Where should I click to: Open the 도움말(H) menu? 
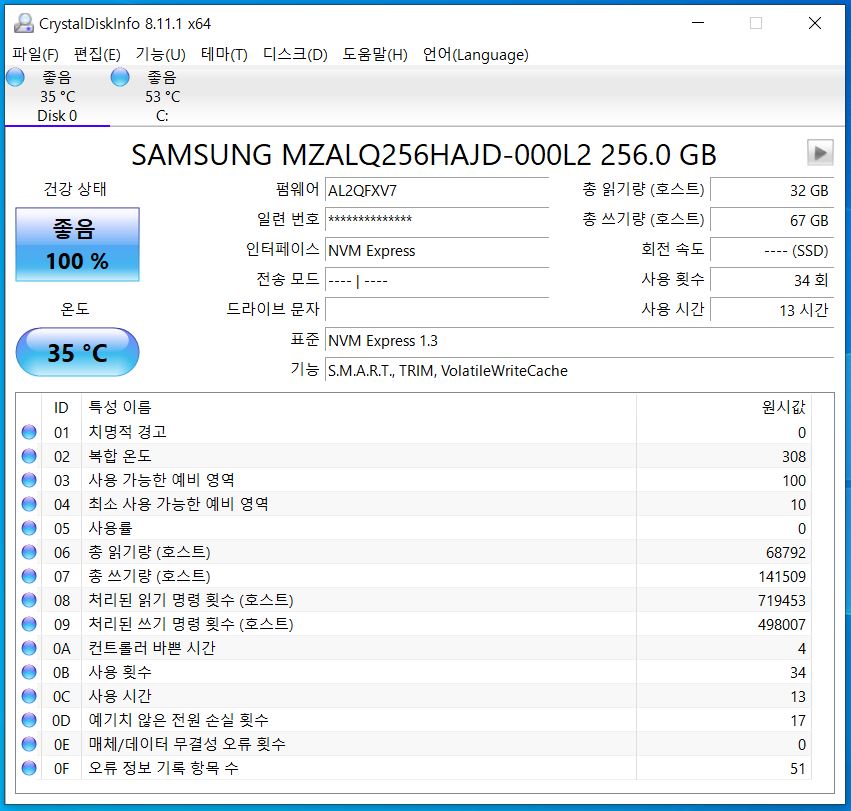pyautogui.click(x=375, y=54)
